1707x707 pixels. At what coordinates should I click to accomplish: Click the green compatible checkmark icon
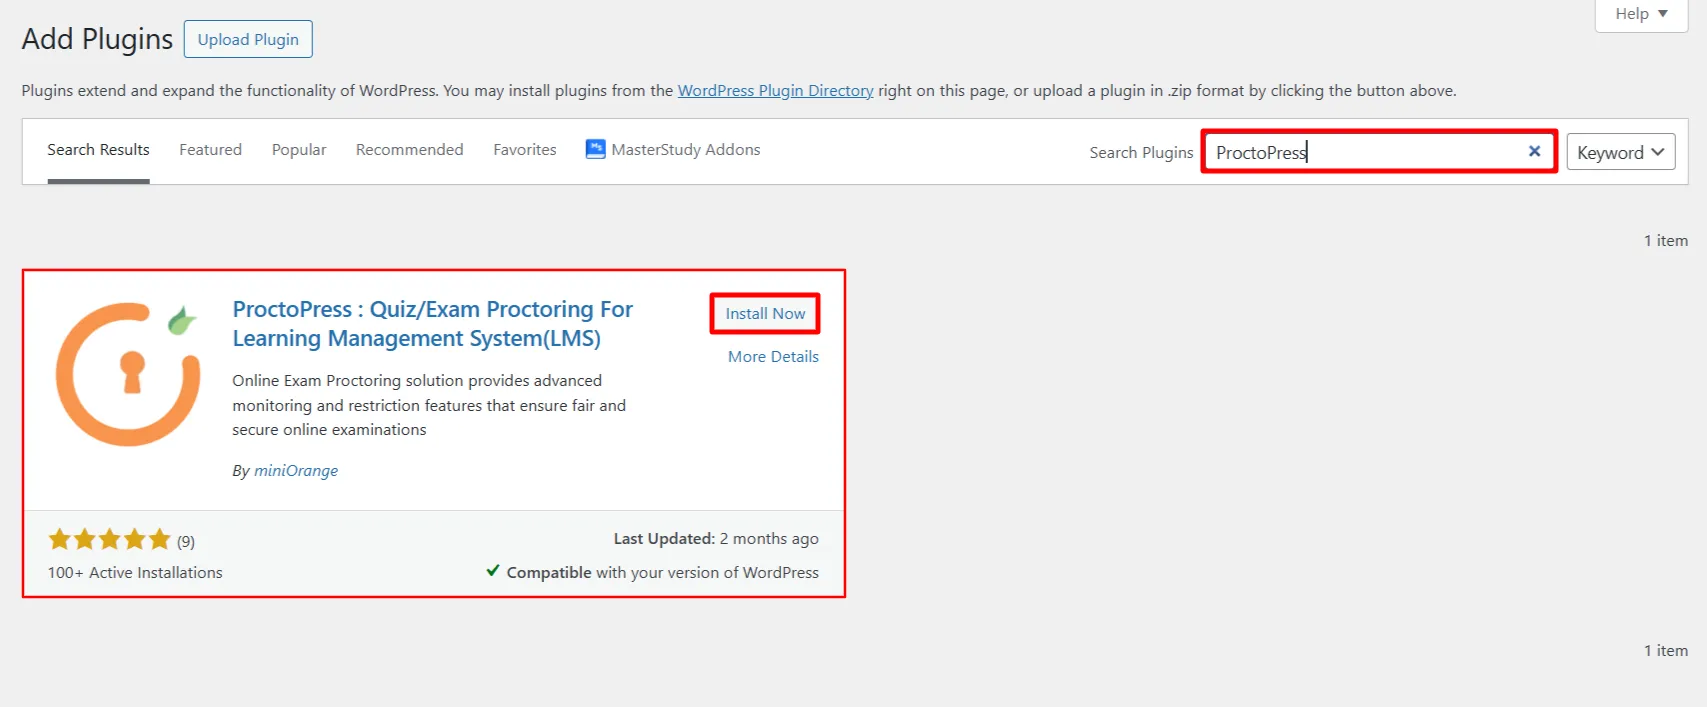tap(493, 571)
